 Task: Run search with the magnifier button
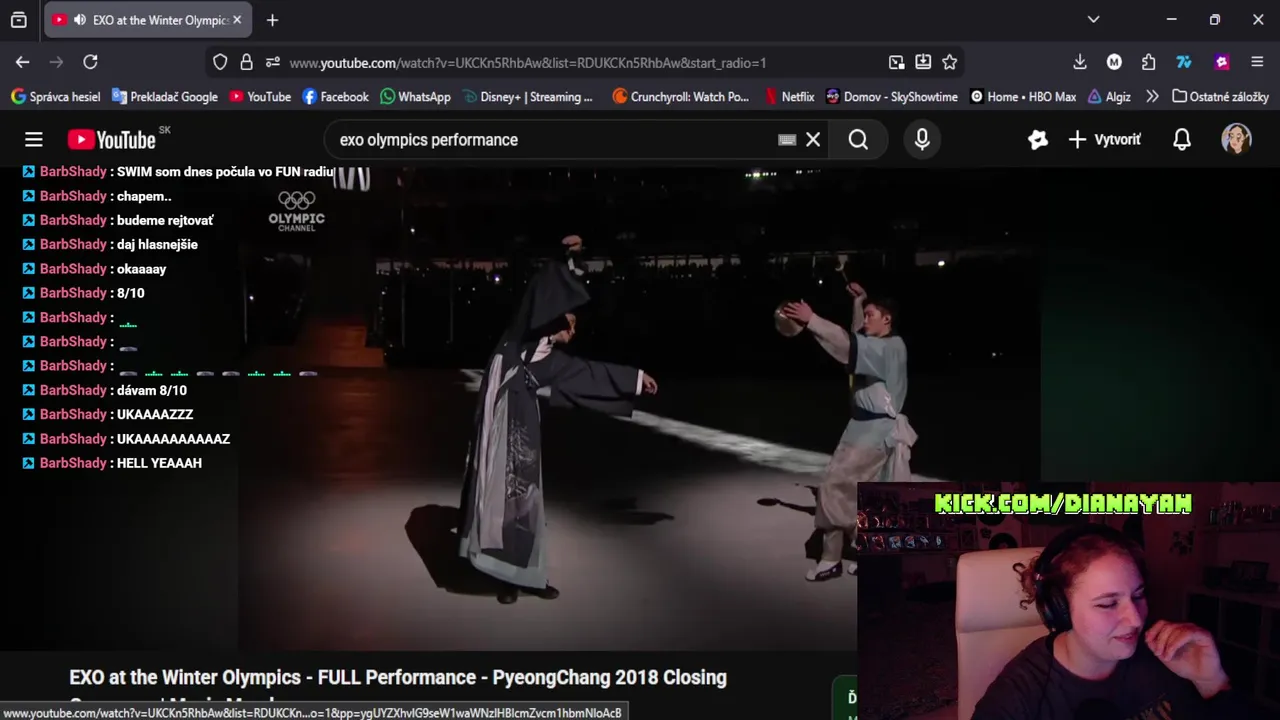(858, 140)
